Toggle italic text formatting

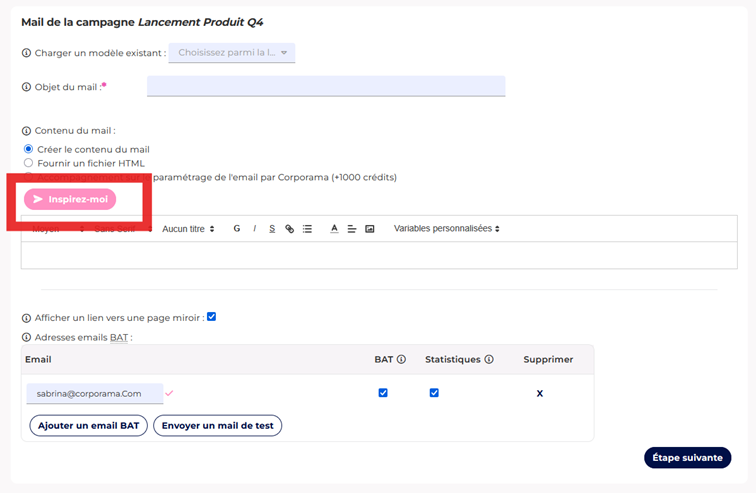(254, 229)
